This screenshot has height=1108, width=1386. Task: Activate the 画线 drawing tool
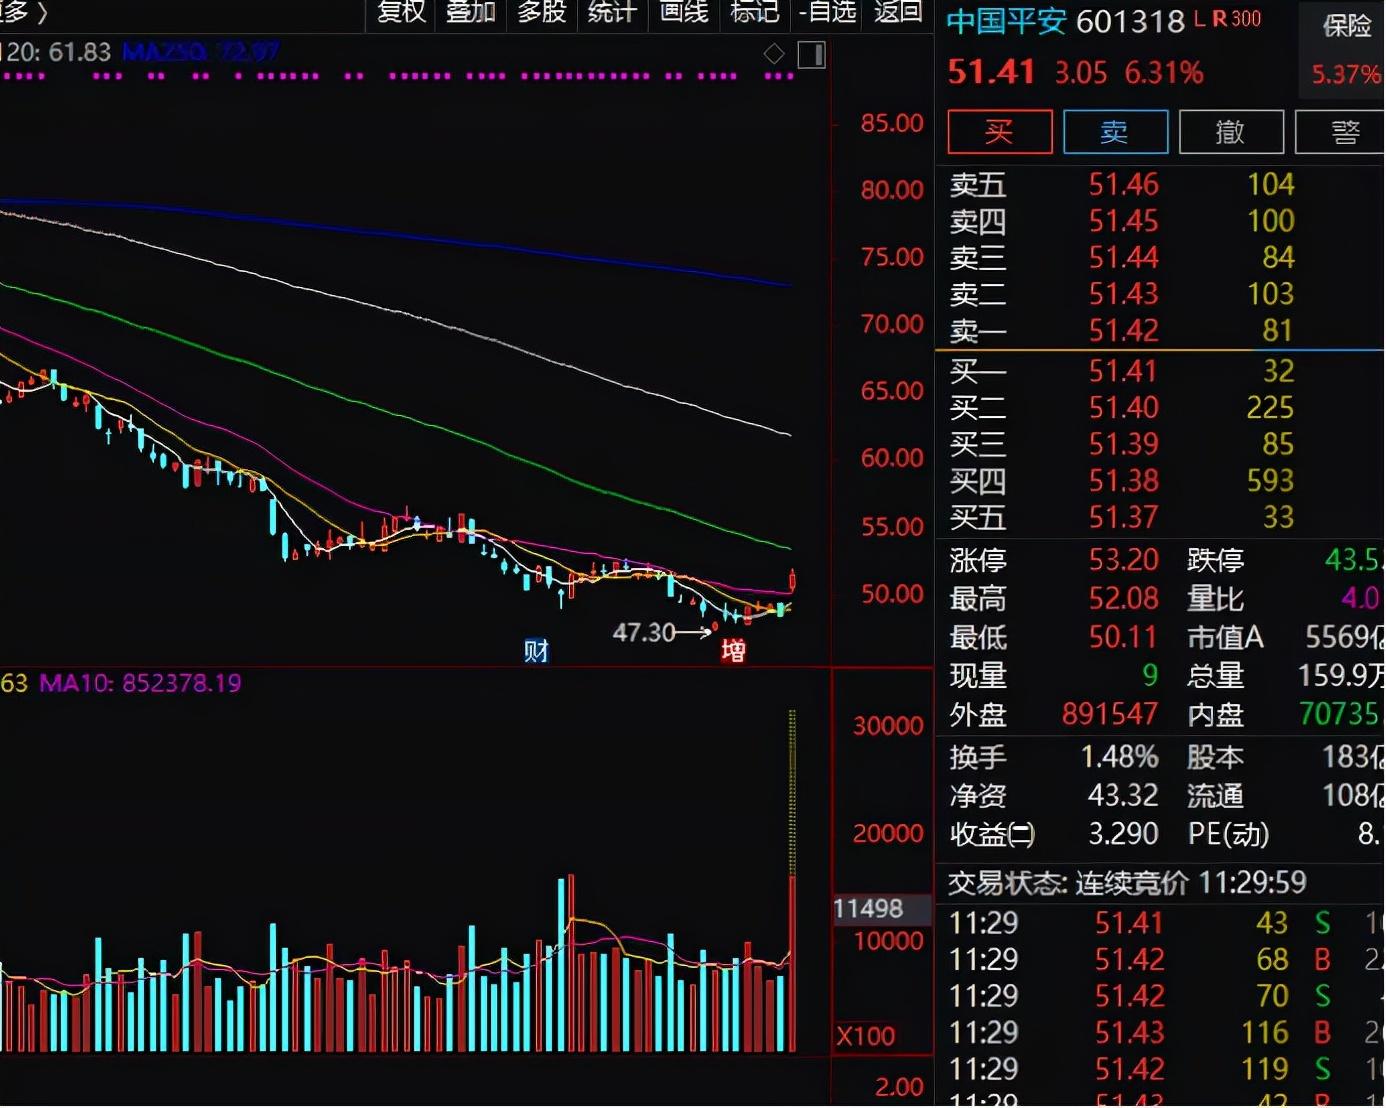pos(684,12)
